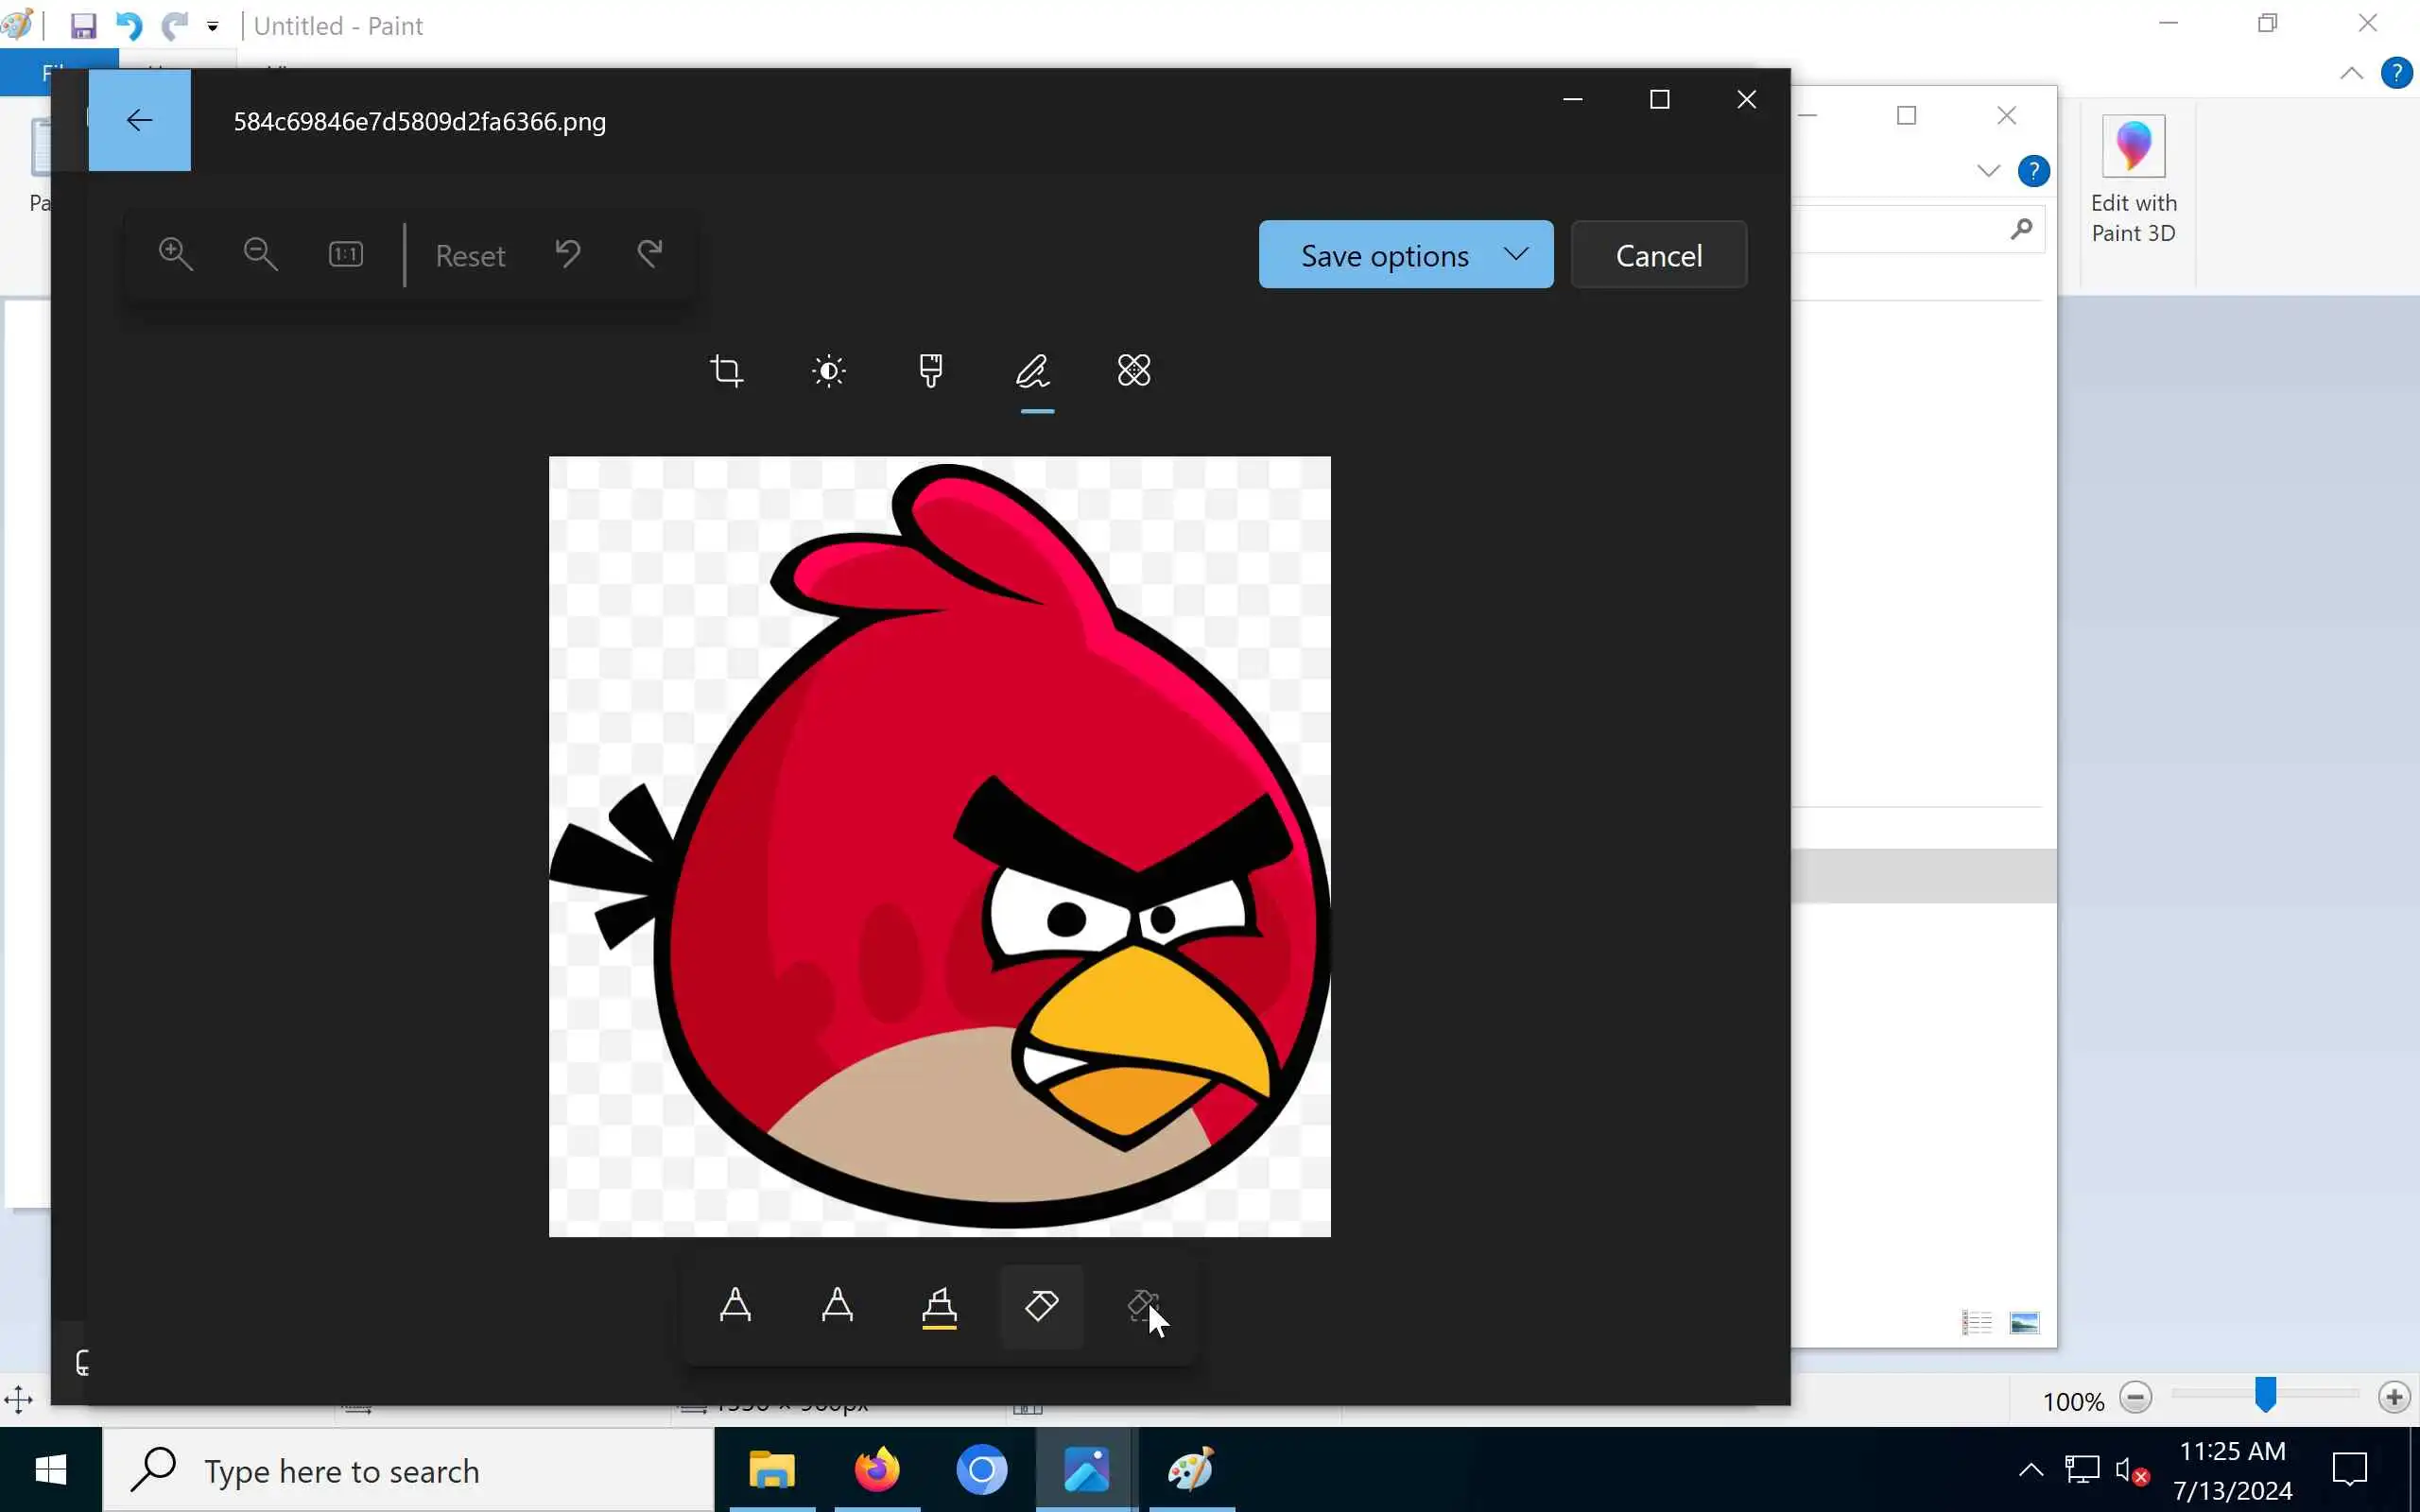Zoom in on the image
The height and width of the screenshot is (1512, 2420).
point(176,254)
